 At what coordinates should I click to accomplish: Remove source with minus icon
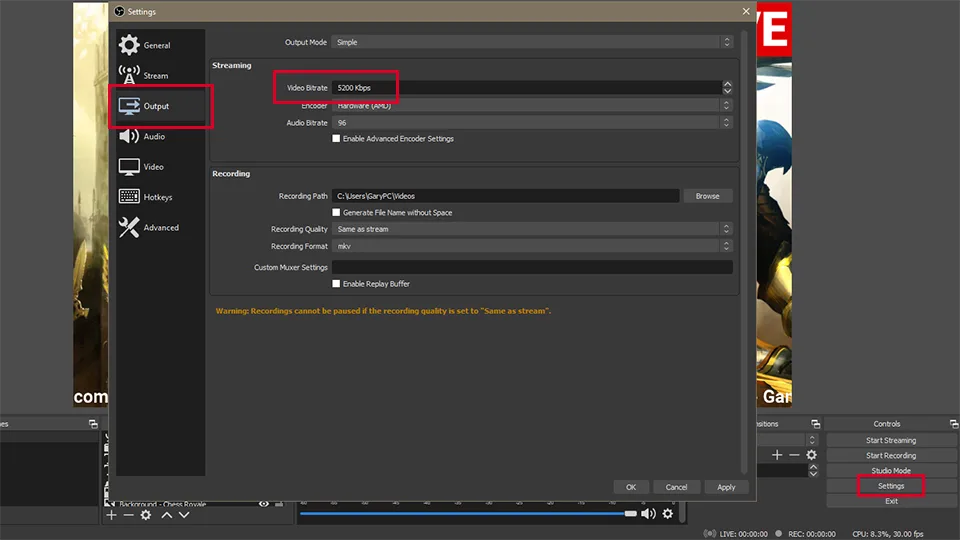pos(129,516)
